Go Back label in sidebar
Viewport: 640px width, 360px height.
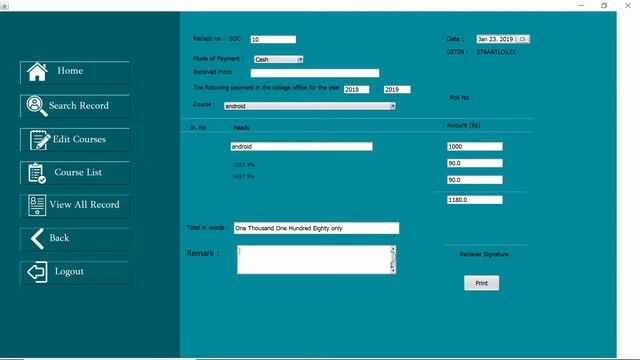(59, 238)
